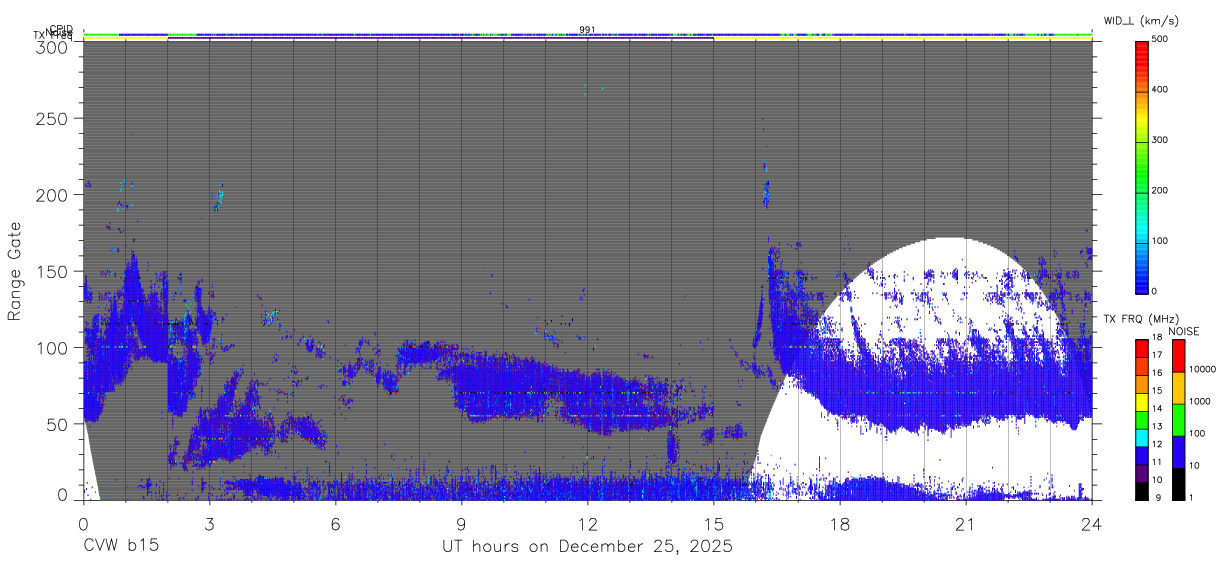Click the orange 15–16 MHz TX FRQ segment

click(x=1141, y=383)
